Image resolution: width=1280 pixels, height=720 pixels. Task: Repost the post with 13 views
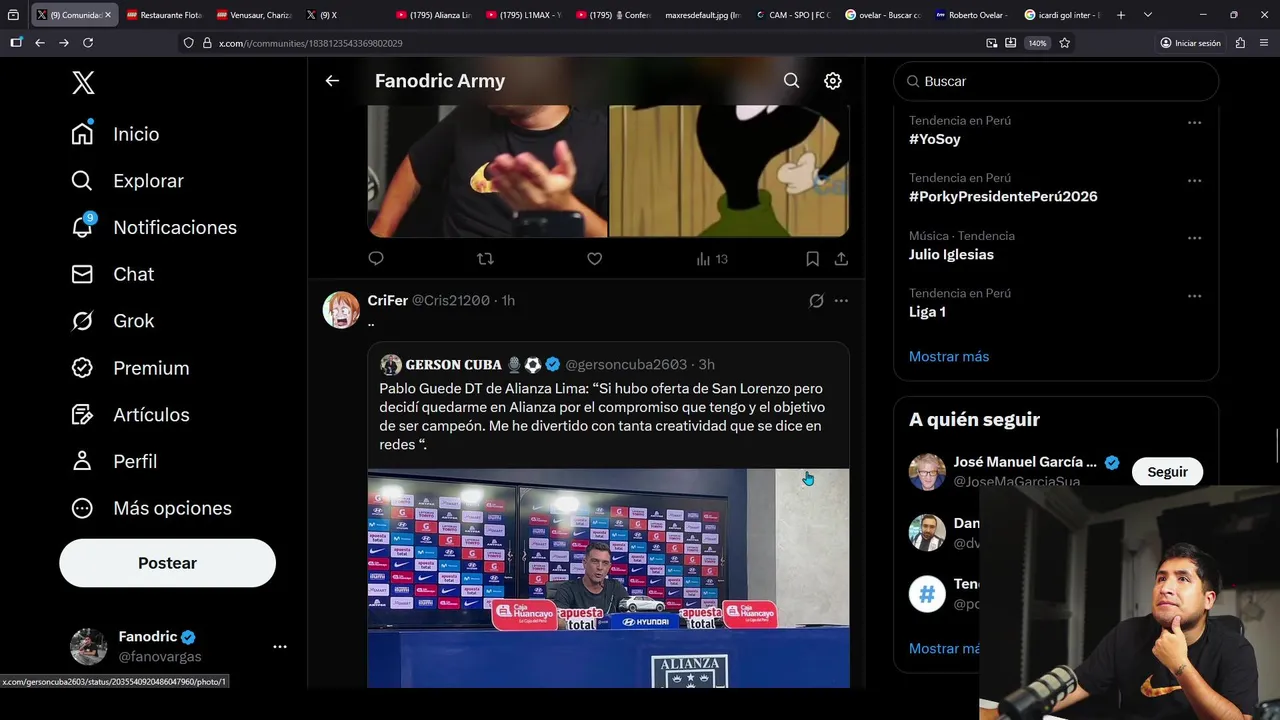pyautogui.click(x=485, y=259)
